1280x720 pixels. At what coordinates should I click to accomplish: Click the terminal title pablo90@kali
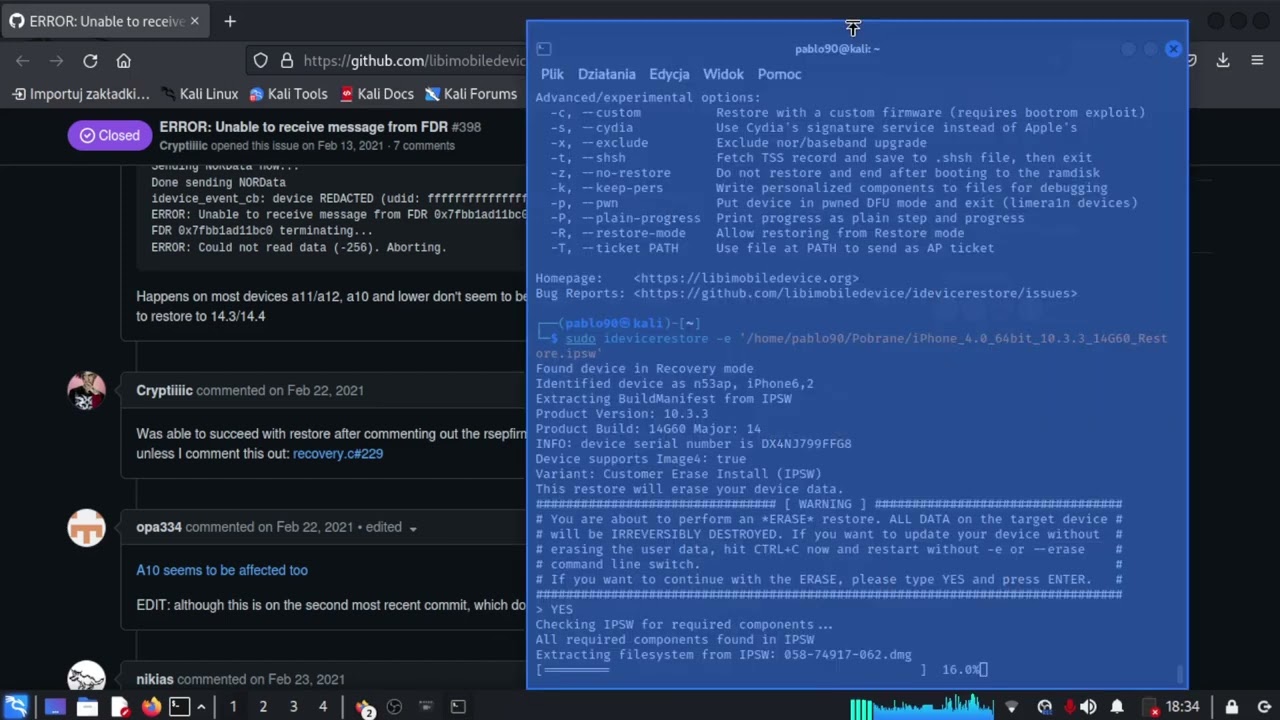click(x=838, y=49)
